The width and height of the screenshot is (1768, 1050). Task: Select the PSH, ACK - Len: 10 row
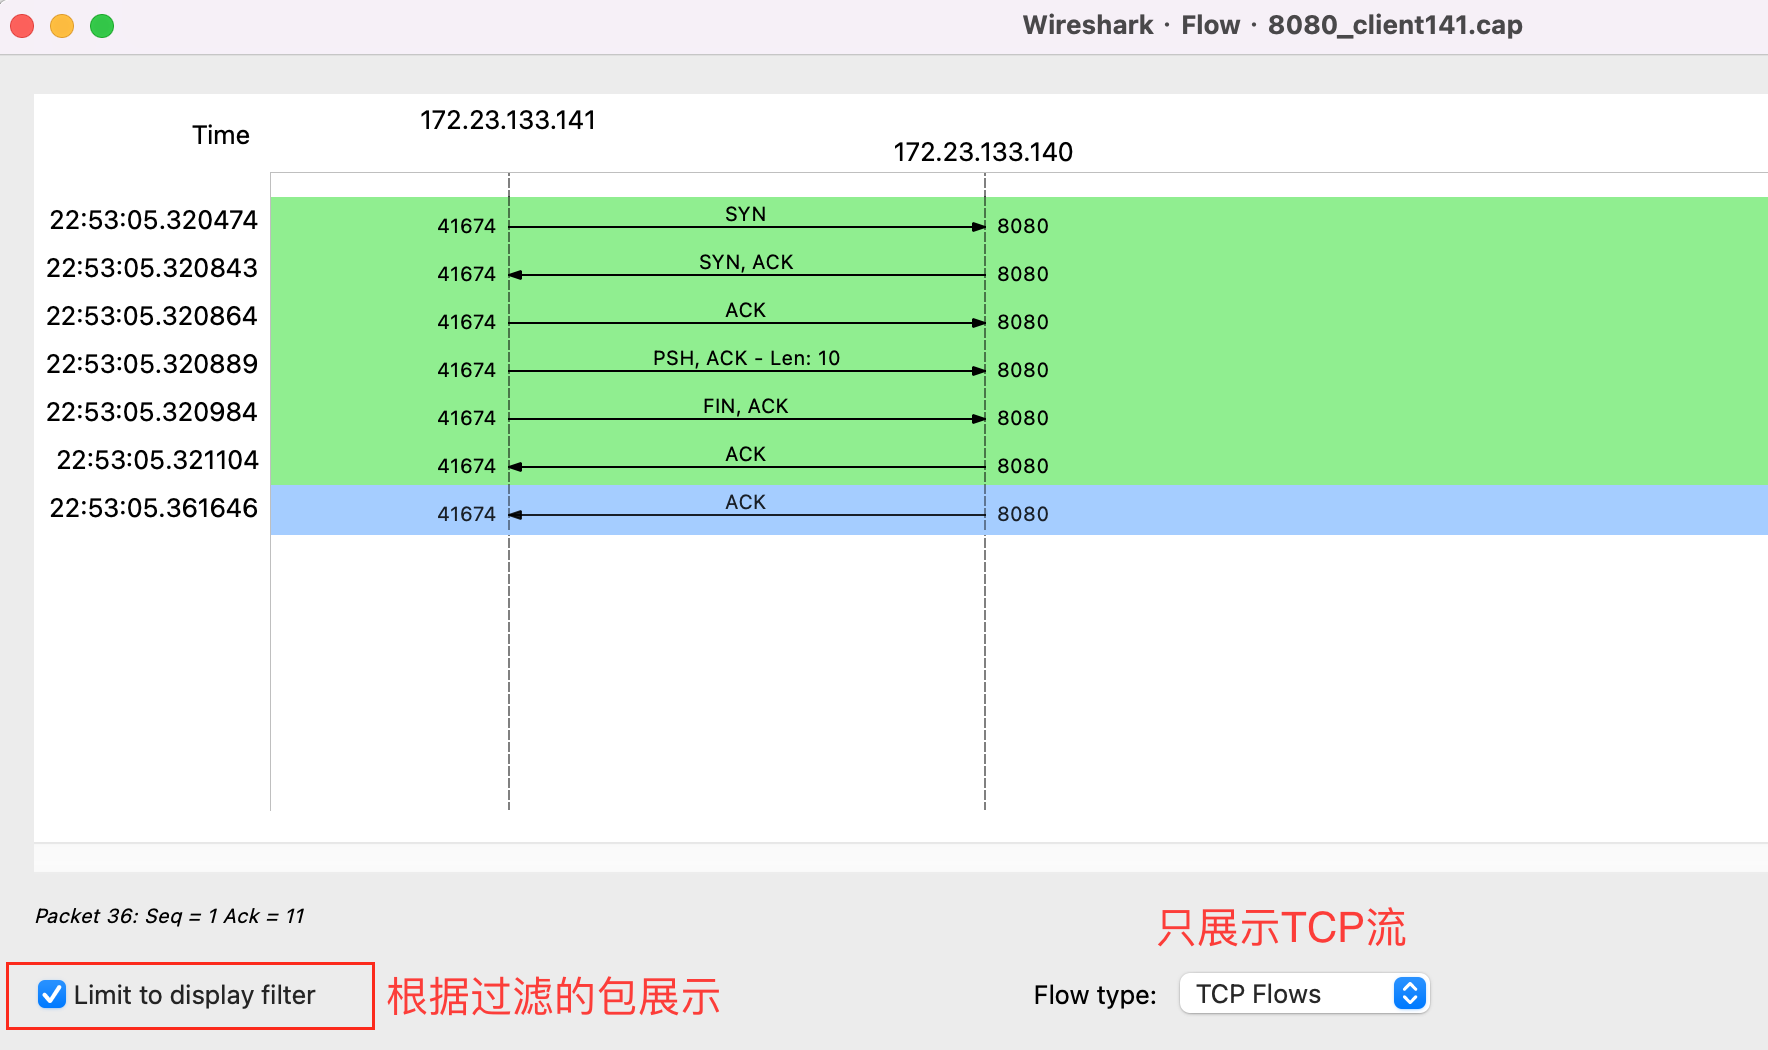(1019, 365)
